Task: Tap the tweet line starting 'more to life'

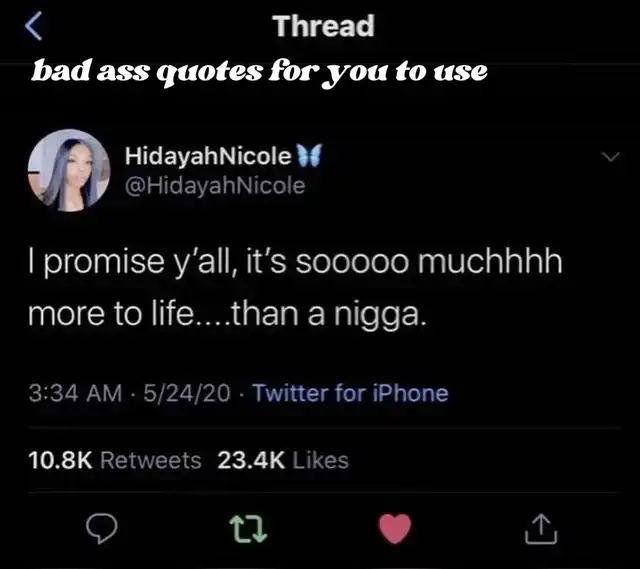Action: coord(227,313)
